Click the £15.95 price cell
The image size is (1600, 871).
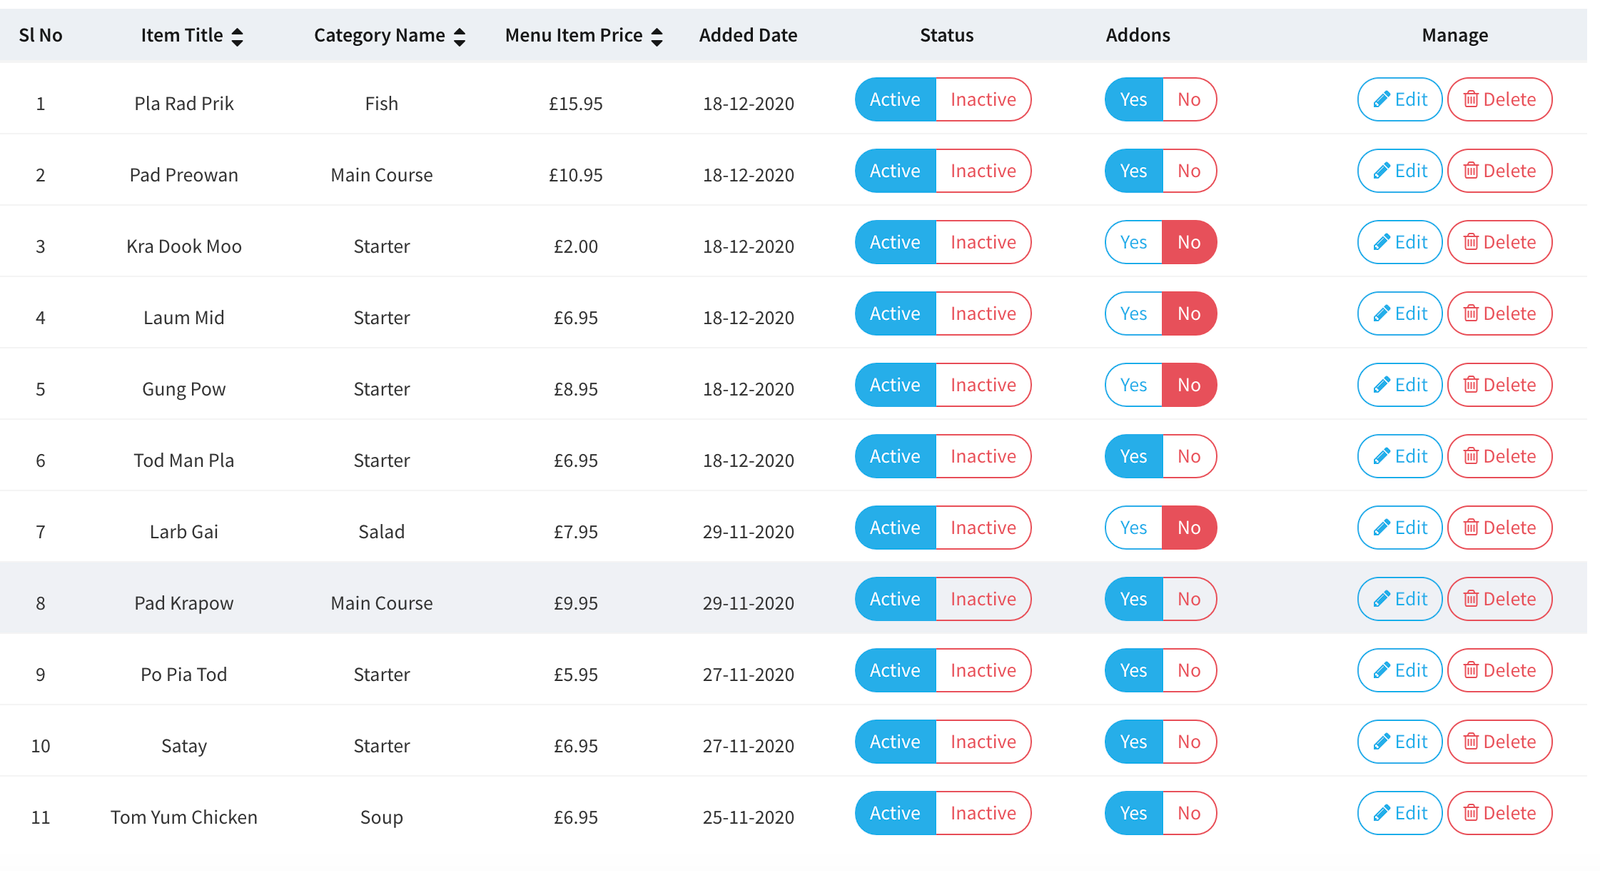(x=576, y=103)
